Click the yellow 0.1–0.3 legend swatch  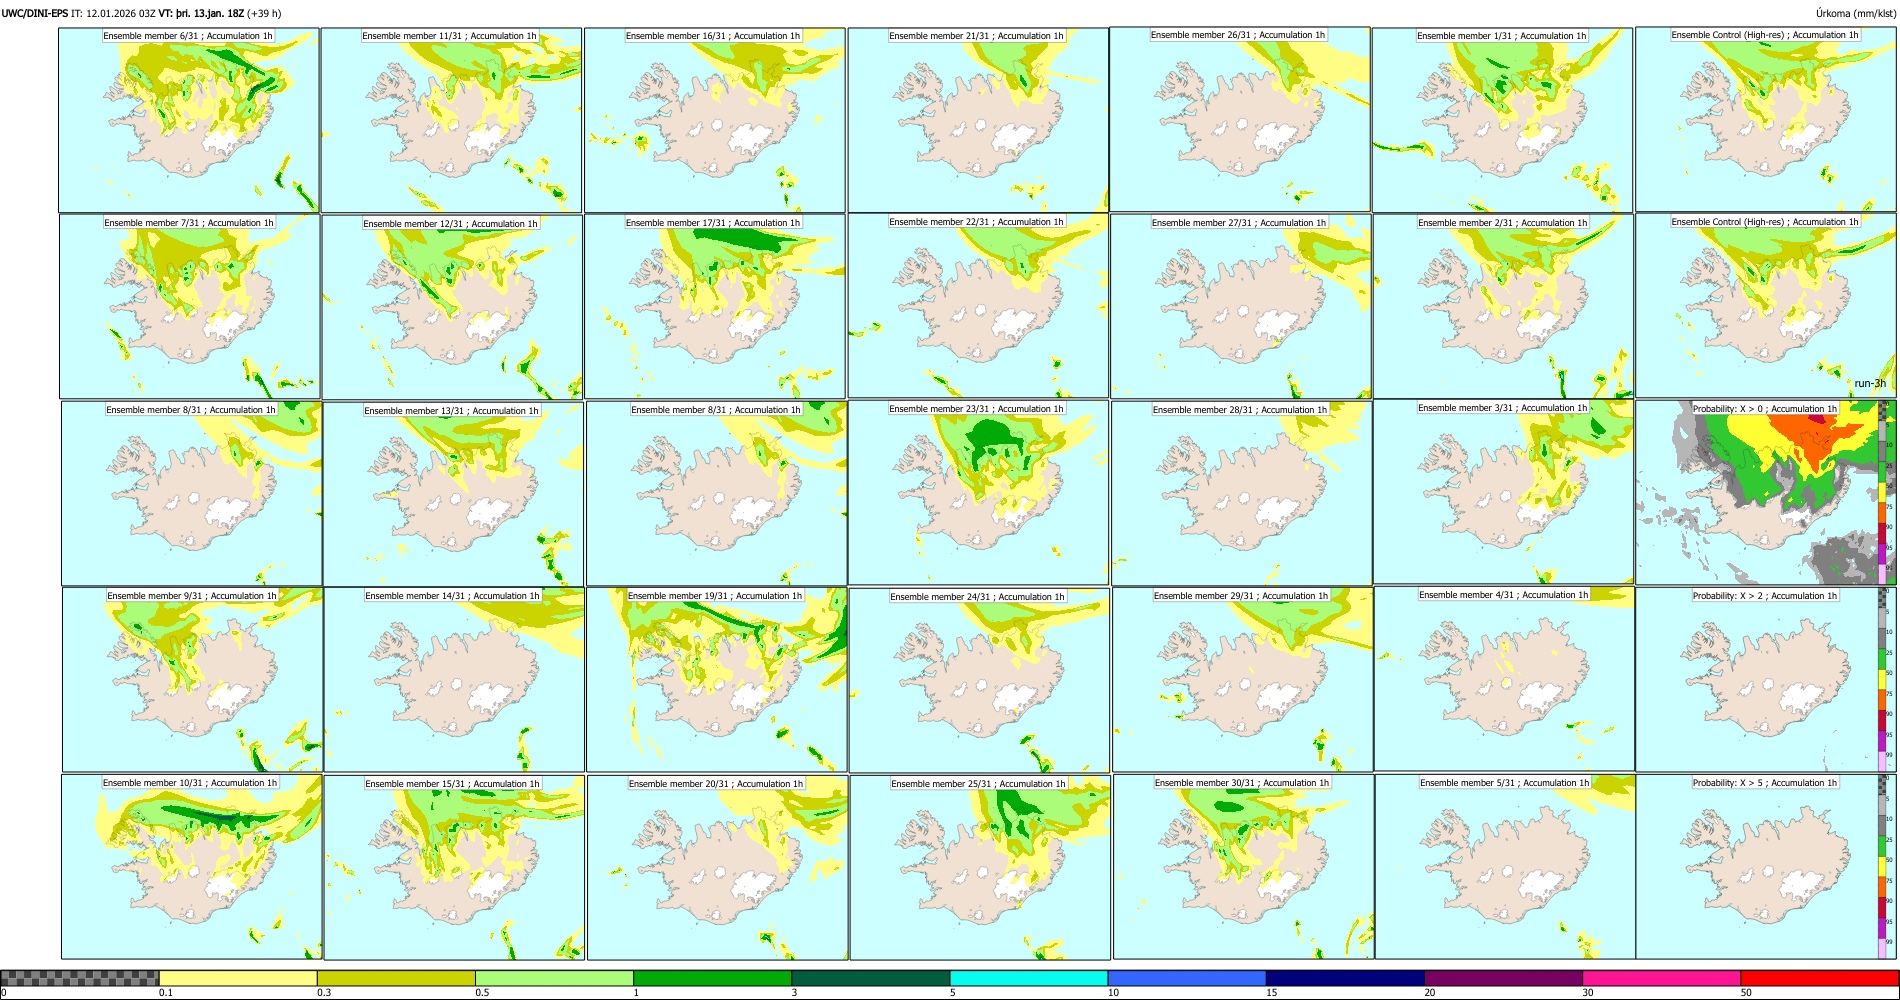tap(238, 978)
